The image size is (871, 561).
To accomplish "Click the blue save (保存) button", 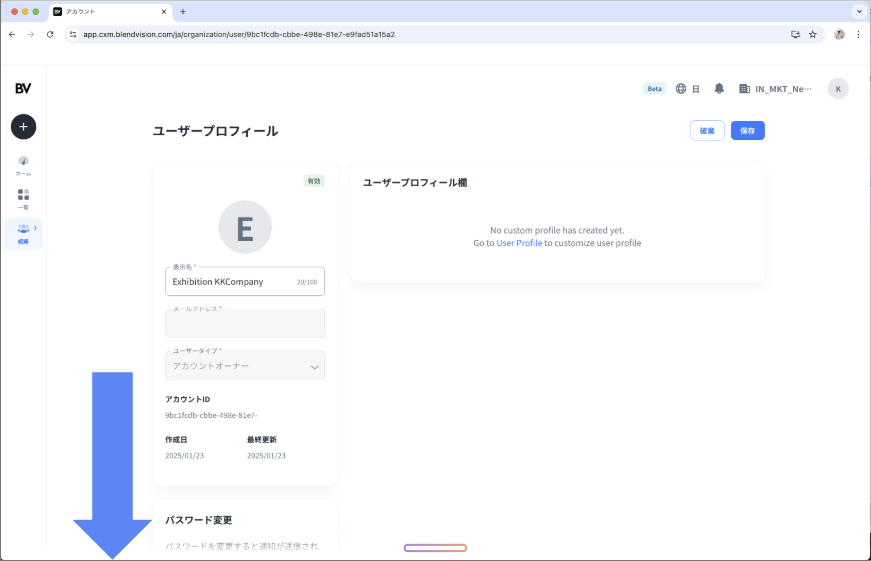I will click(x=748, y=131).
